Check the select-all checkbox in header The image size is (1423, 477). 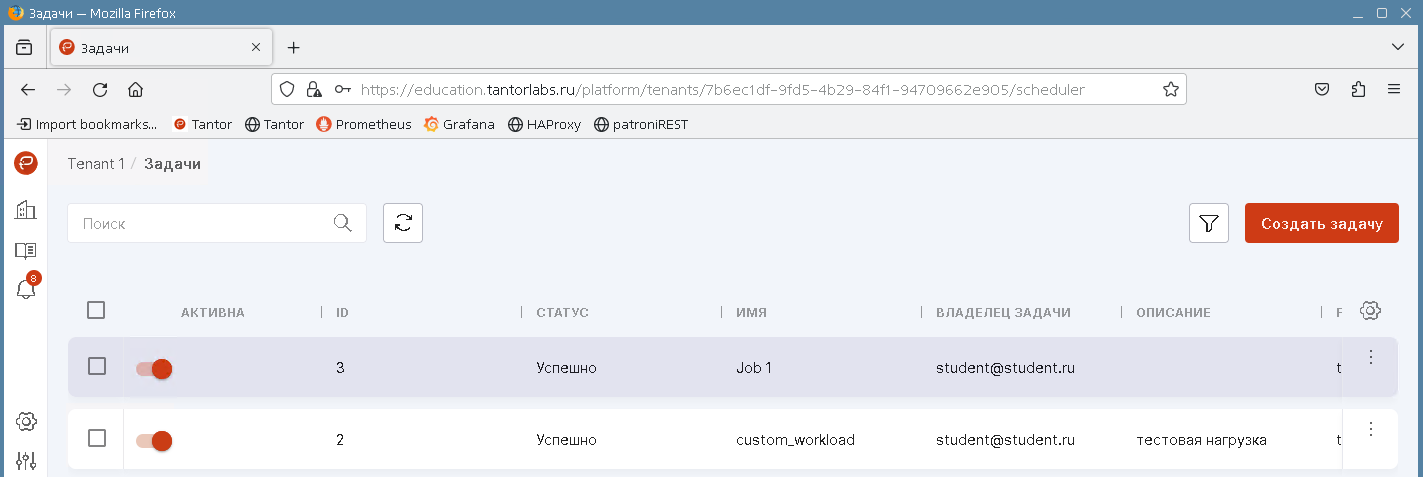(x=96, y=310)
